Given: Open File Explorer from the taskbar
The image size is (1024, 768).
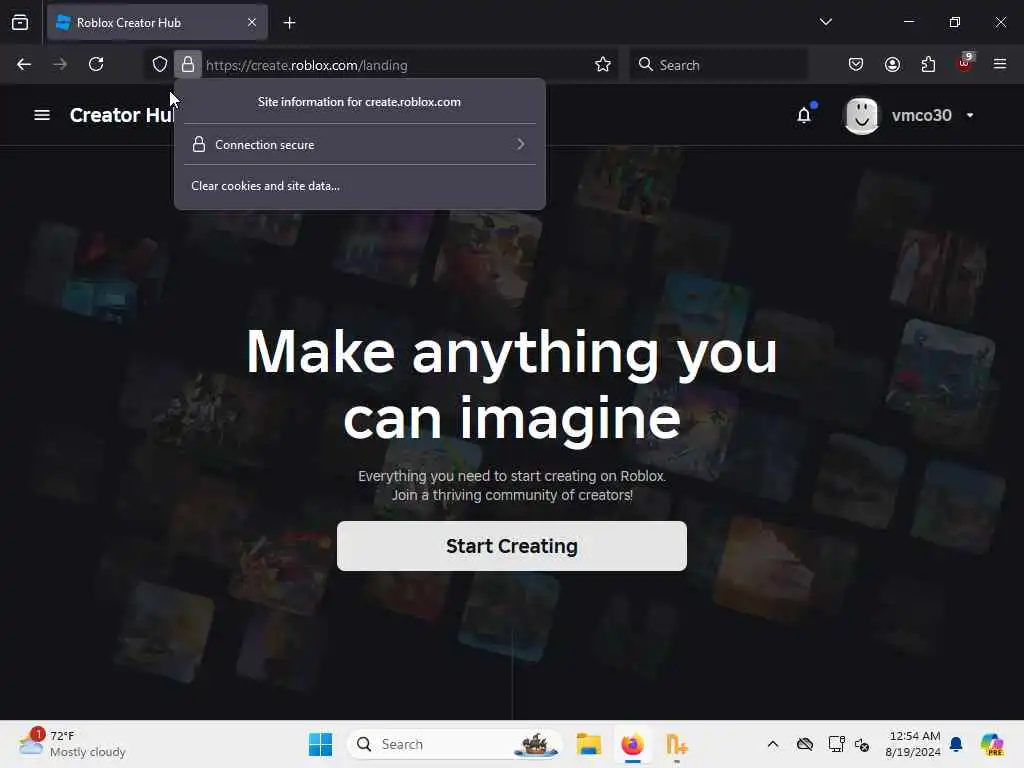Looking at the screenshot, I should (x=588, y=744).
